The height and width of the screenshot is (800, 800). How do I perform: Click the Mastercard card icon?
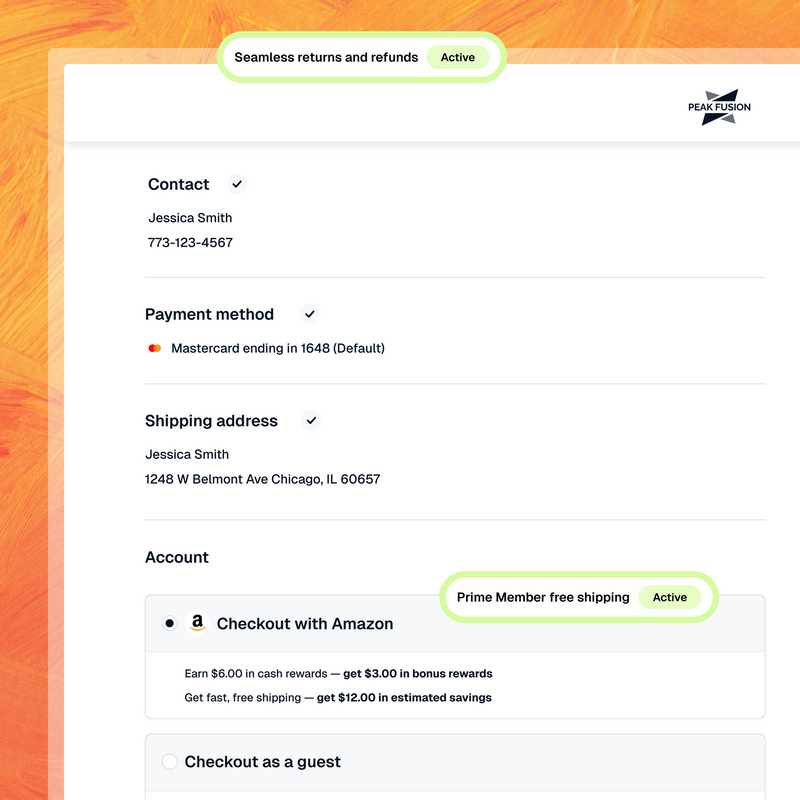coord(154,348)
